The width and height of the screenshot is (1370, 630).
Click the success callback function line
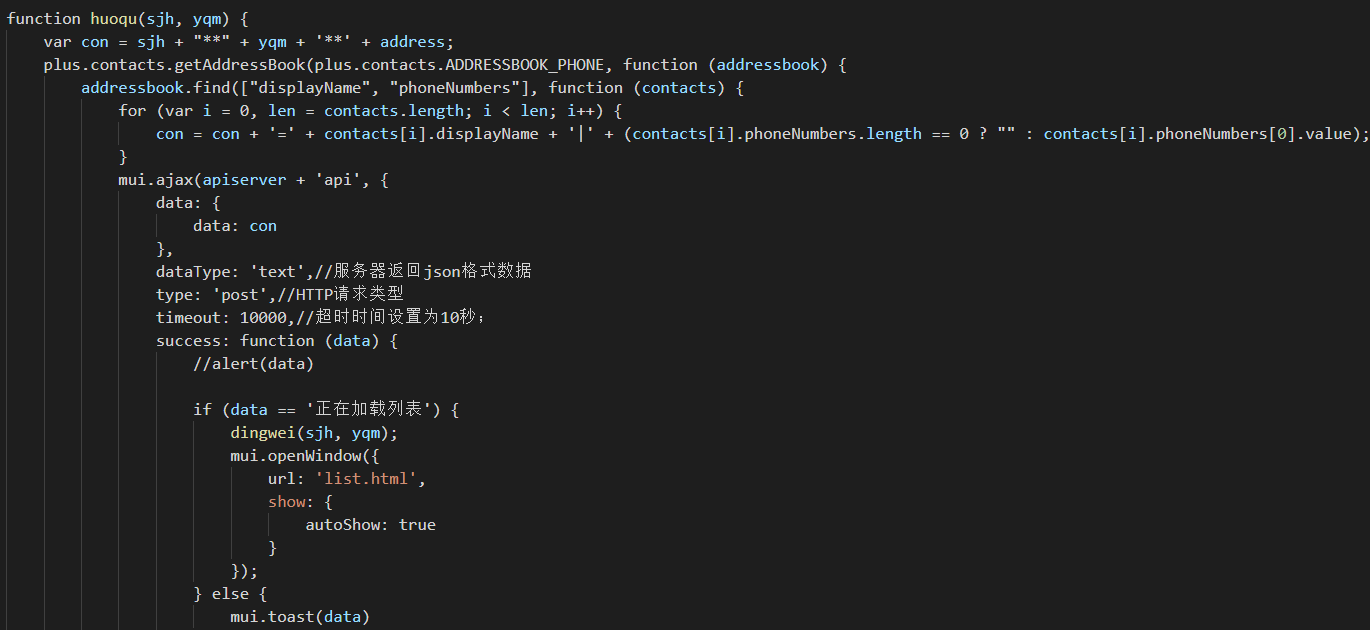coord(277,341)
